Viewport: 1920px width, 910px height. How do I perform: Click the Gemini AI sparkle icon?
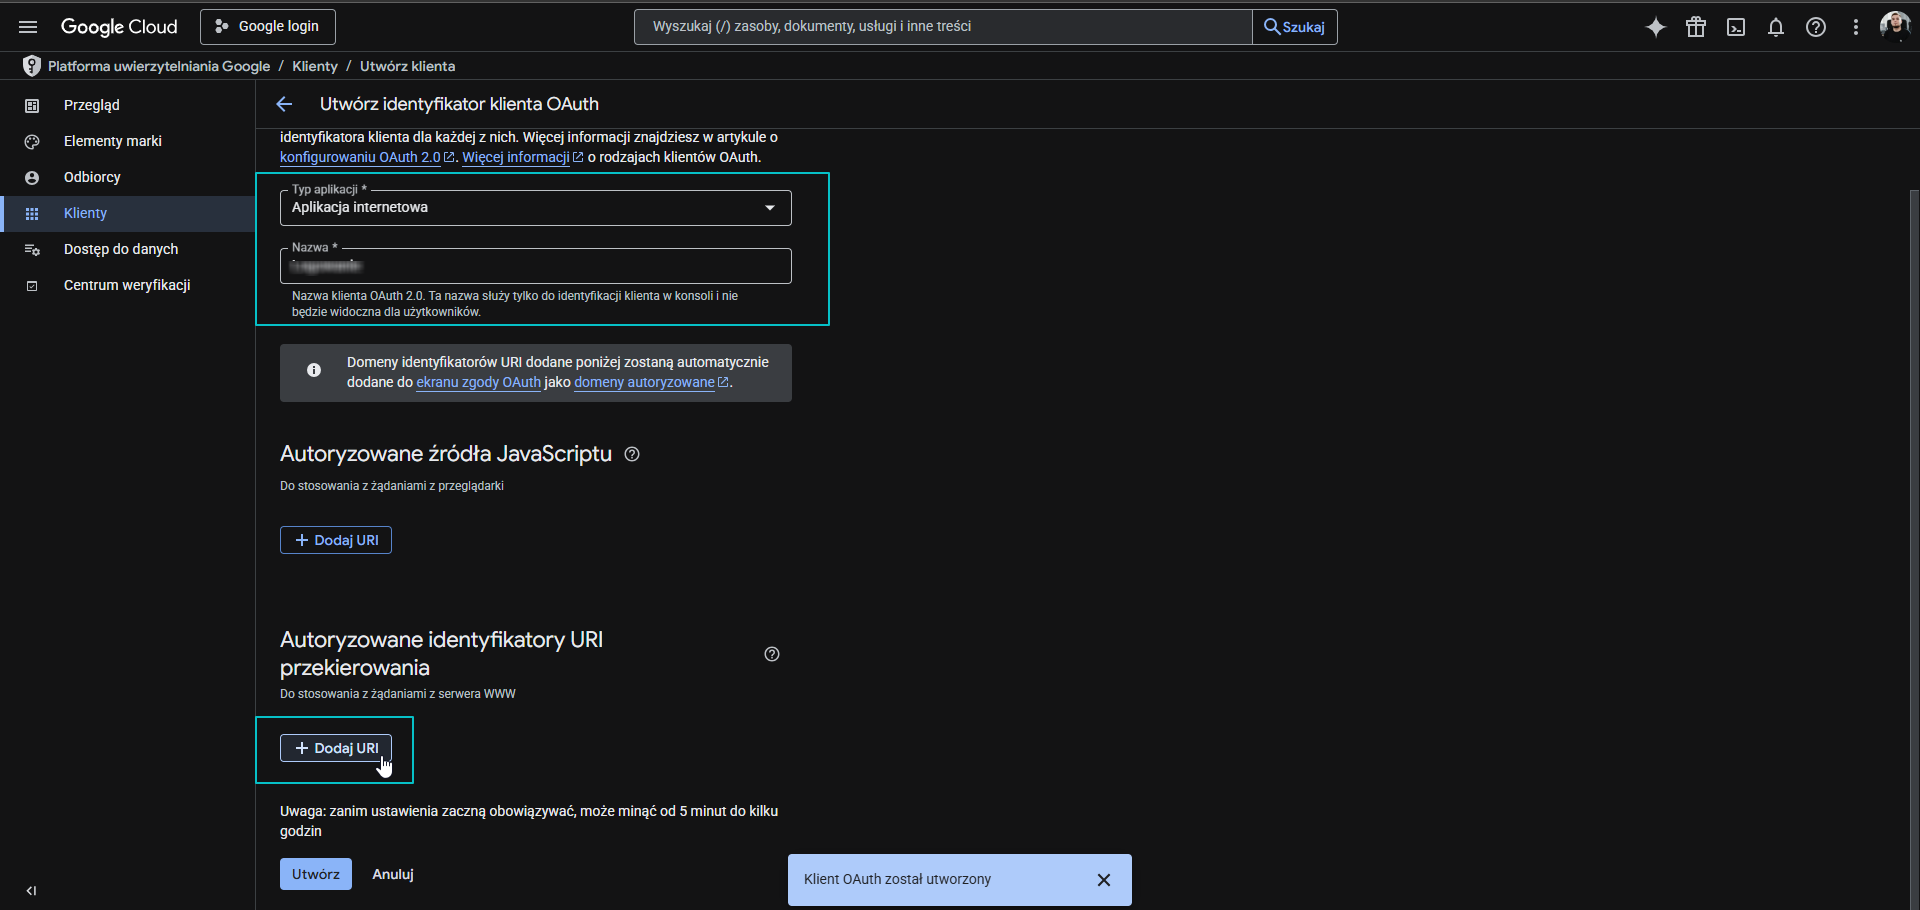1656,27
